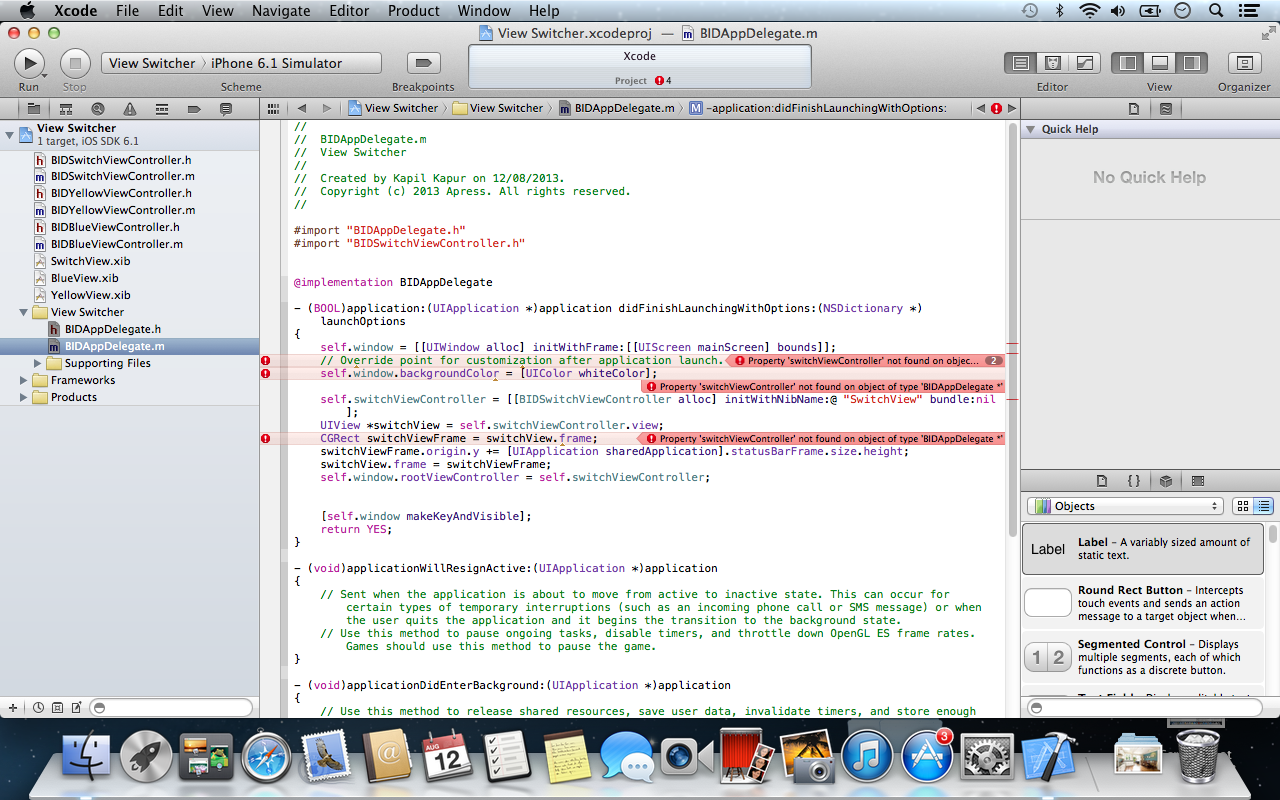Click the error marker beside CGRect line
Screen dimensions: 1280x800
(x=266, y=438)
